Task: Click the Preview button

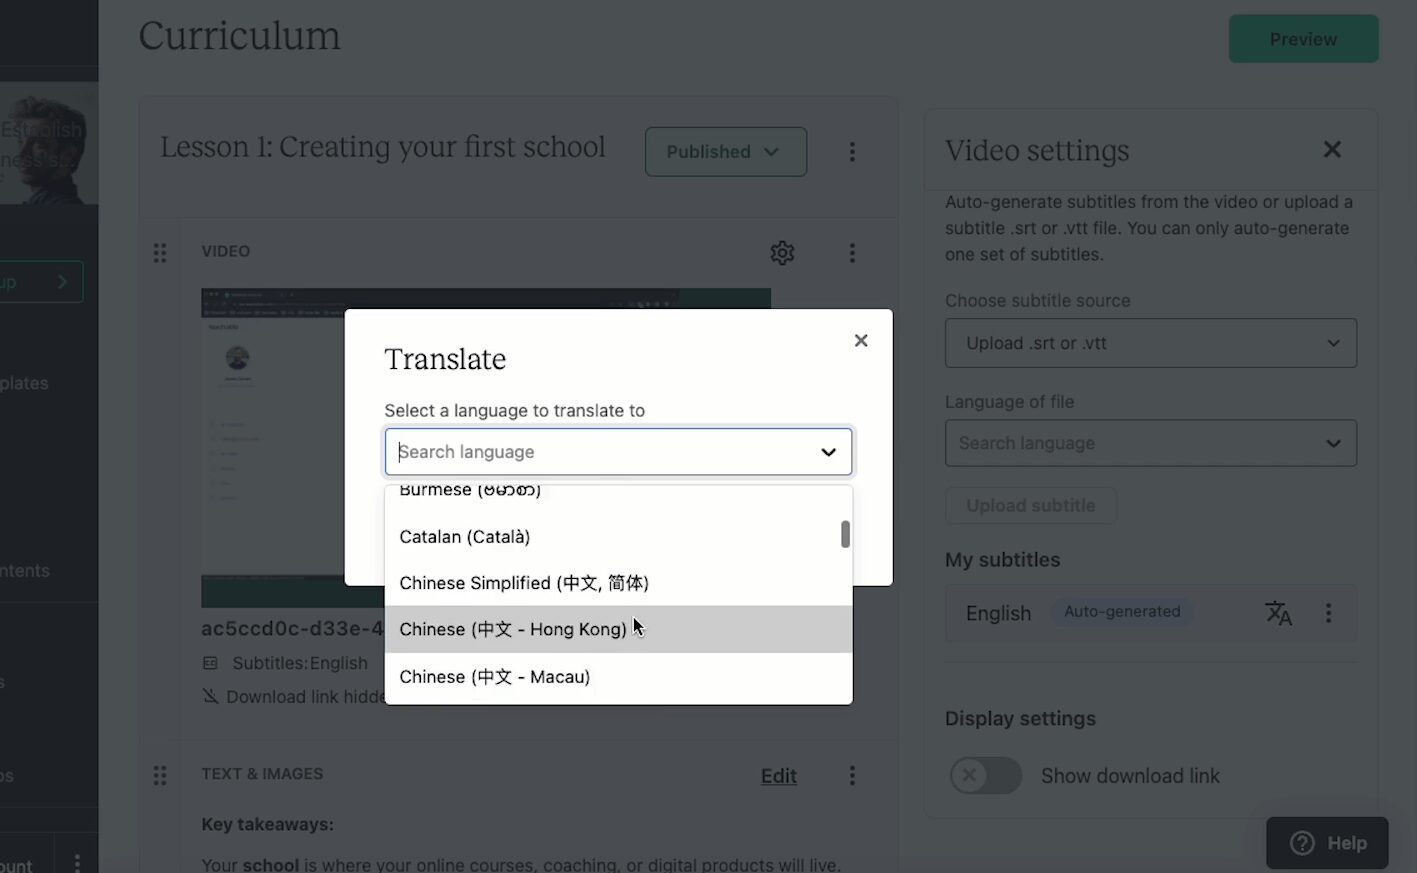Action: point(1303,39)
